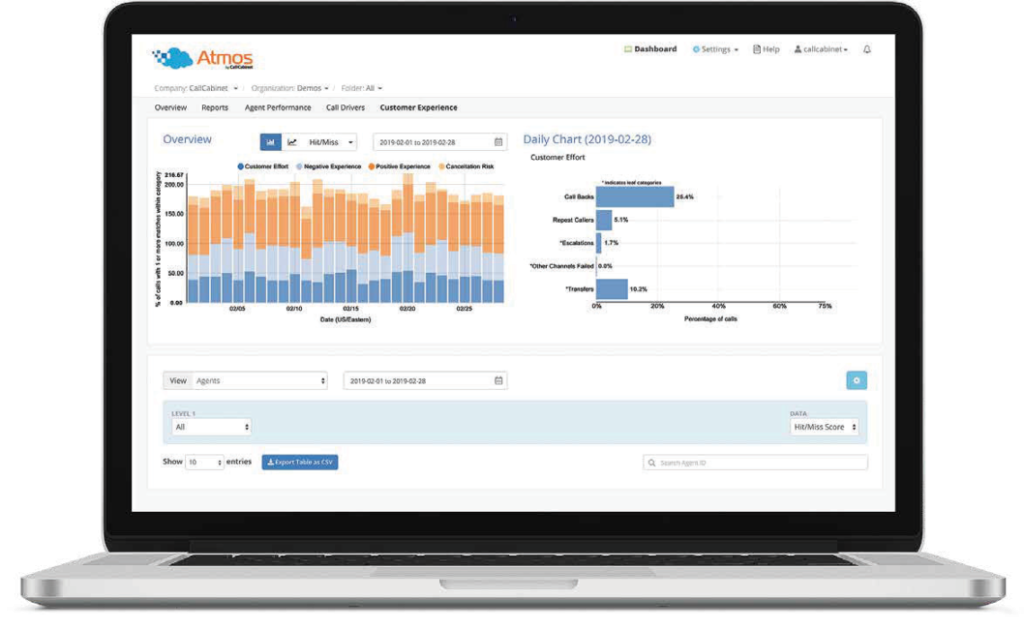The width and height of the screenshot is (1024, 631).
Task: Toggle Cancellation Risk legend series
Action: (466, 166)
